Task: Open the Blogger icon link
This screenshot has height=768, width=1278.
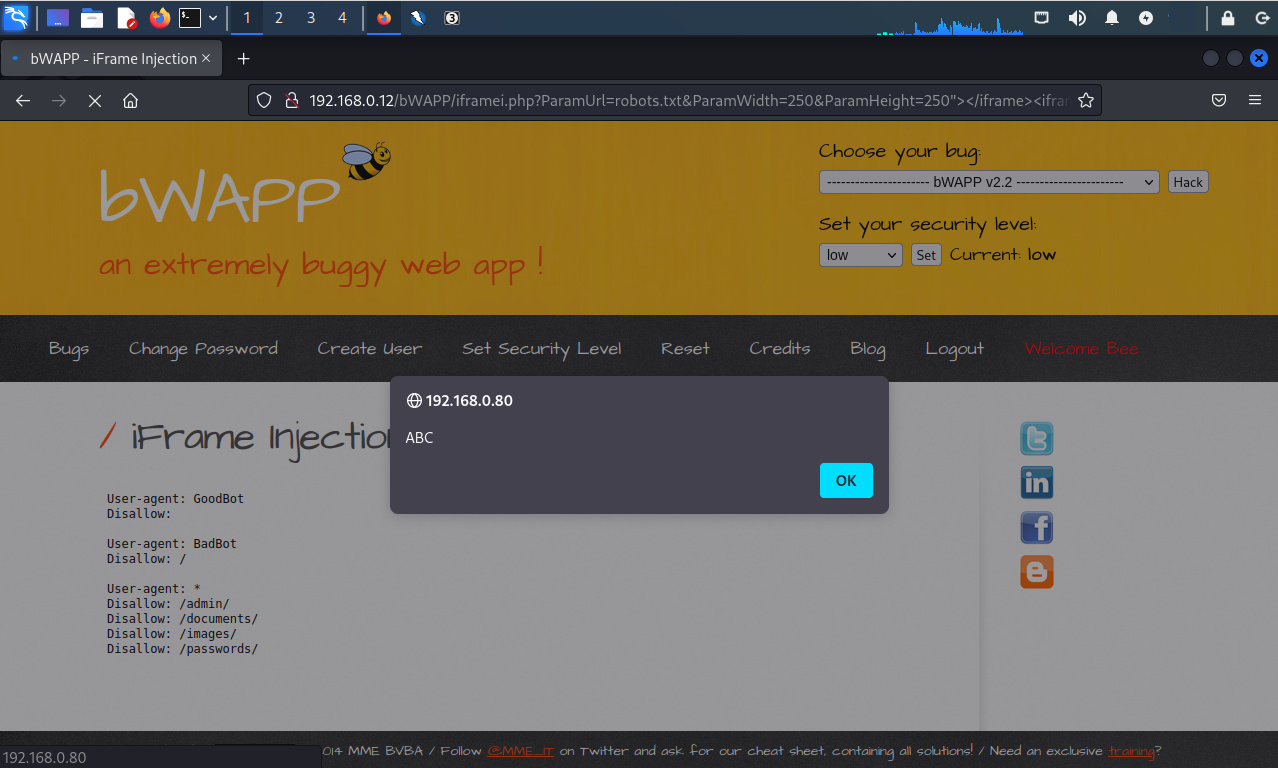Action: coord(1036,571)
